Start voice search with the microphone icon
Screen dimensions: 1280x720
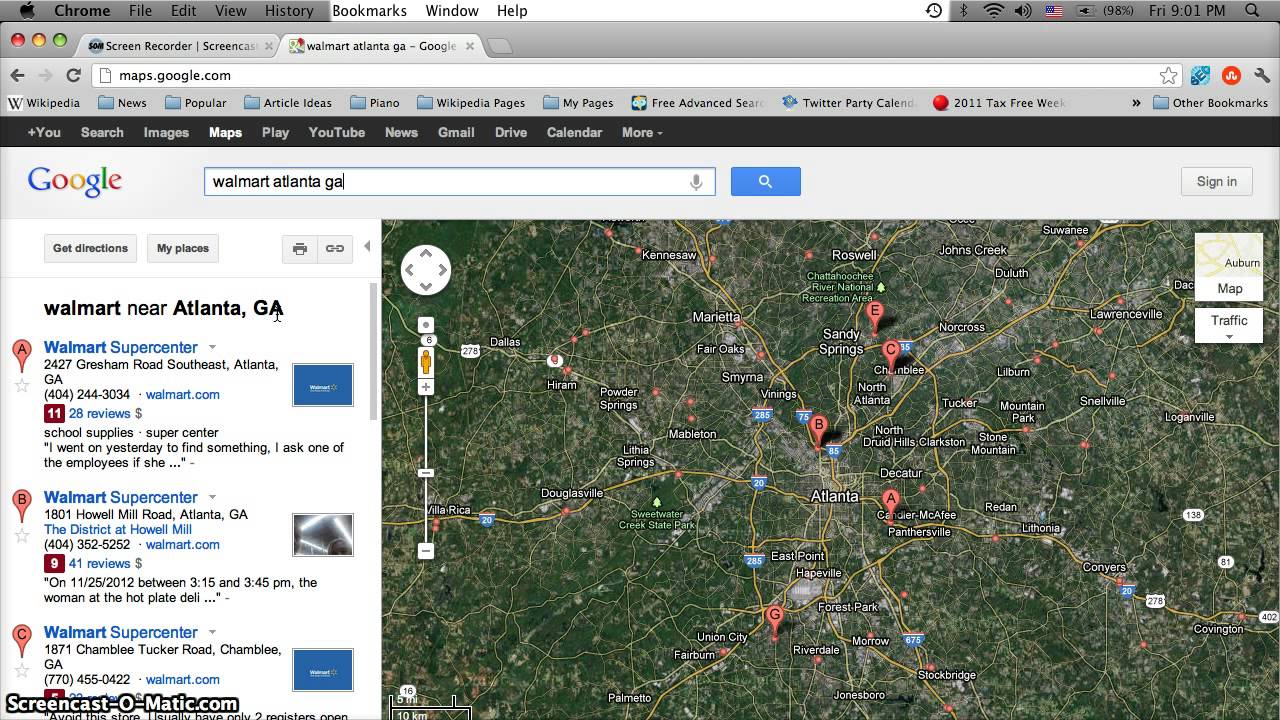(696, 182)
